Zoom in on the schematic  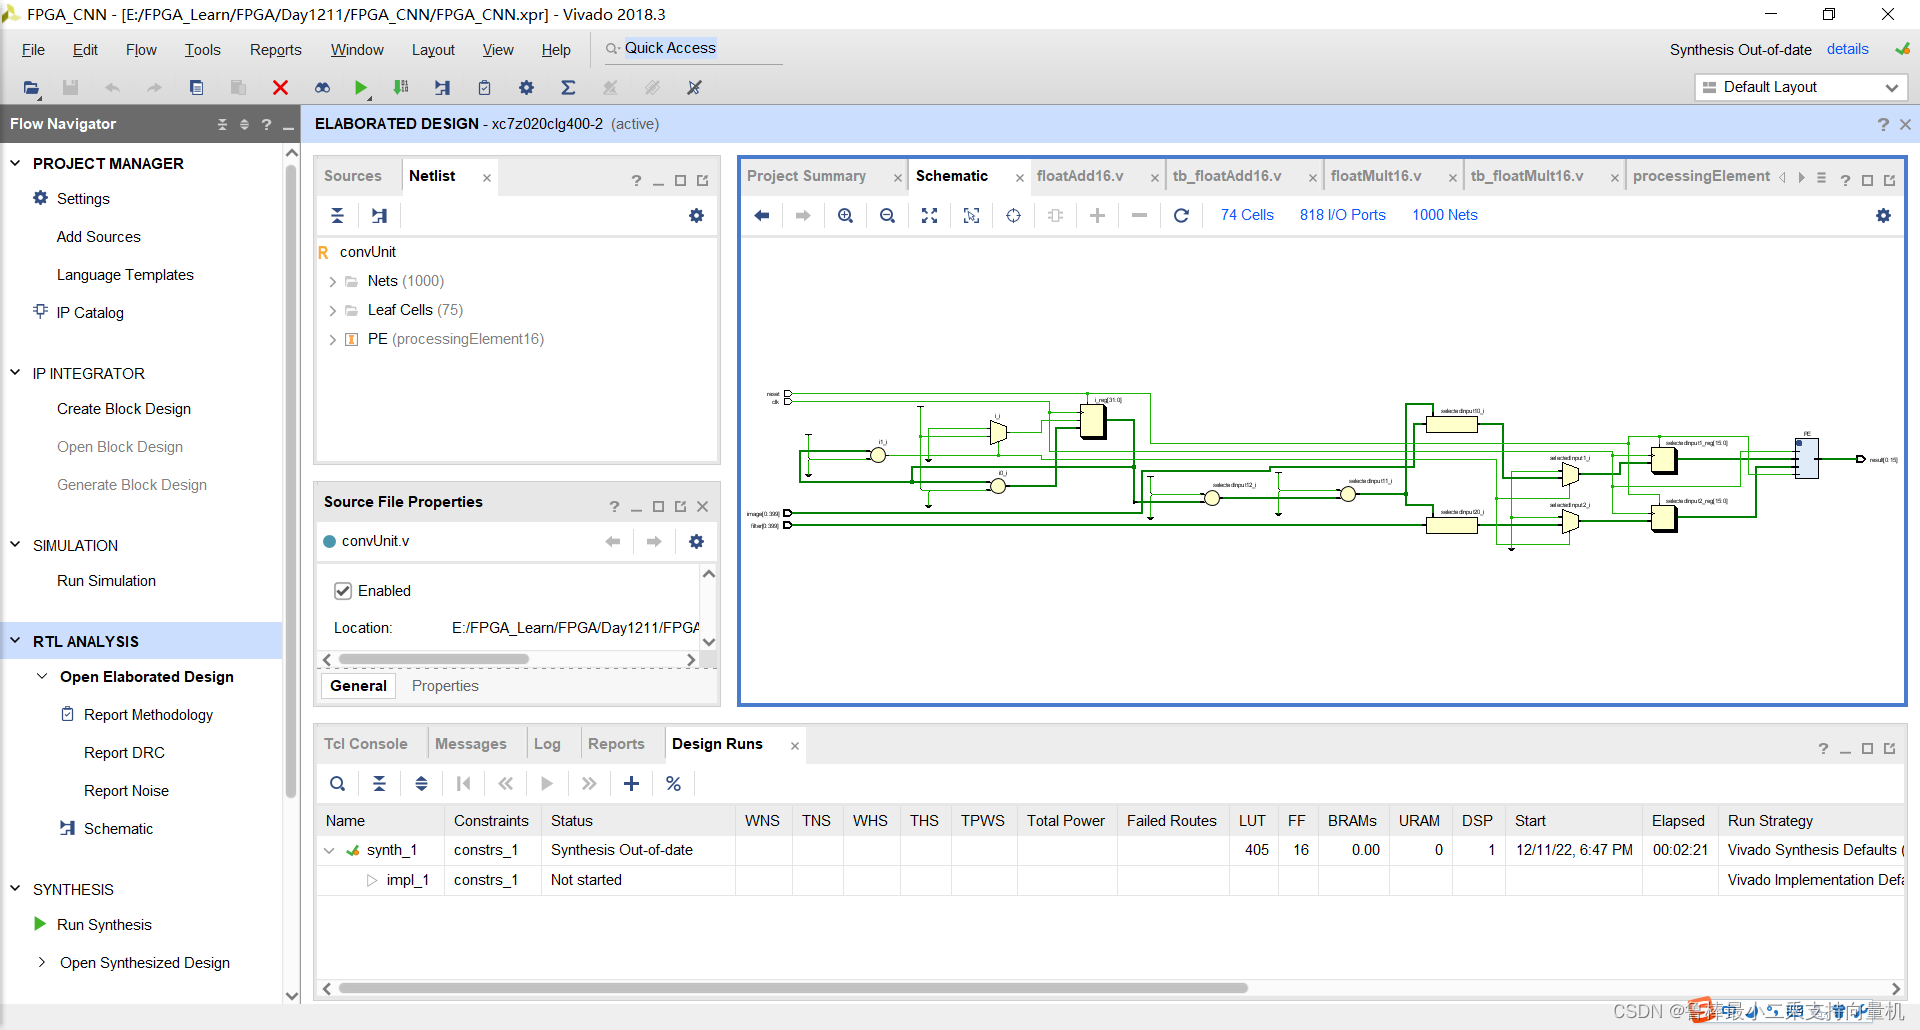(x=845, y=215)
